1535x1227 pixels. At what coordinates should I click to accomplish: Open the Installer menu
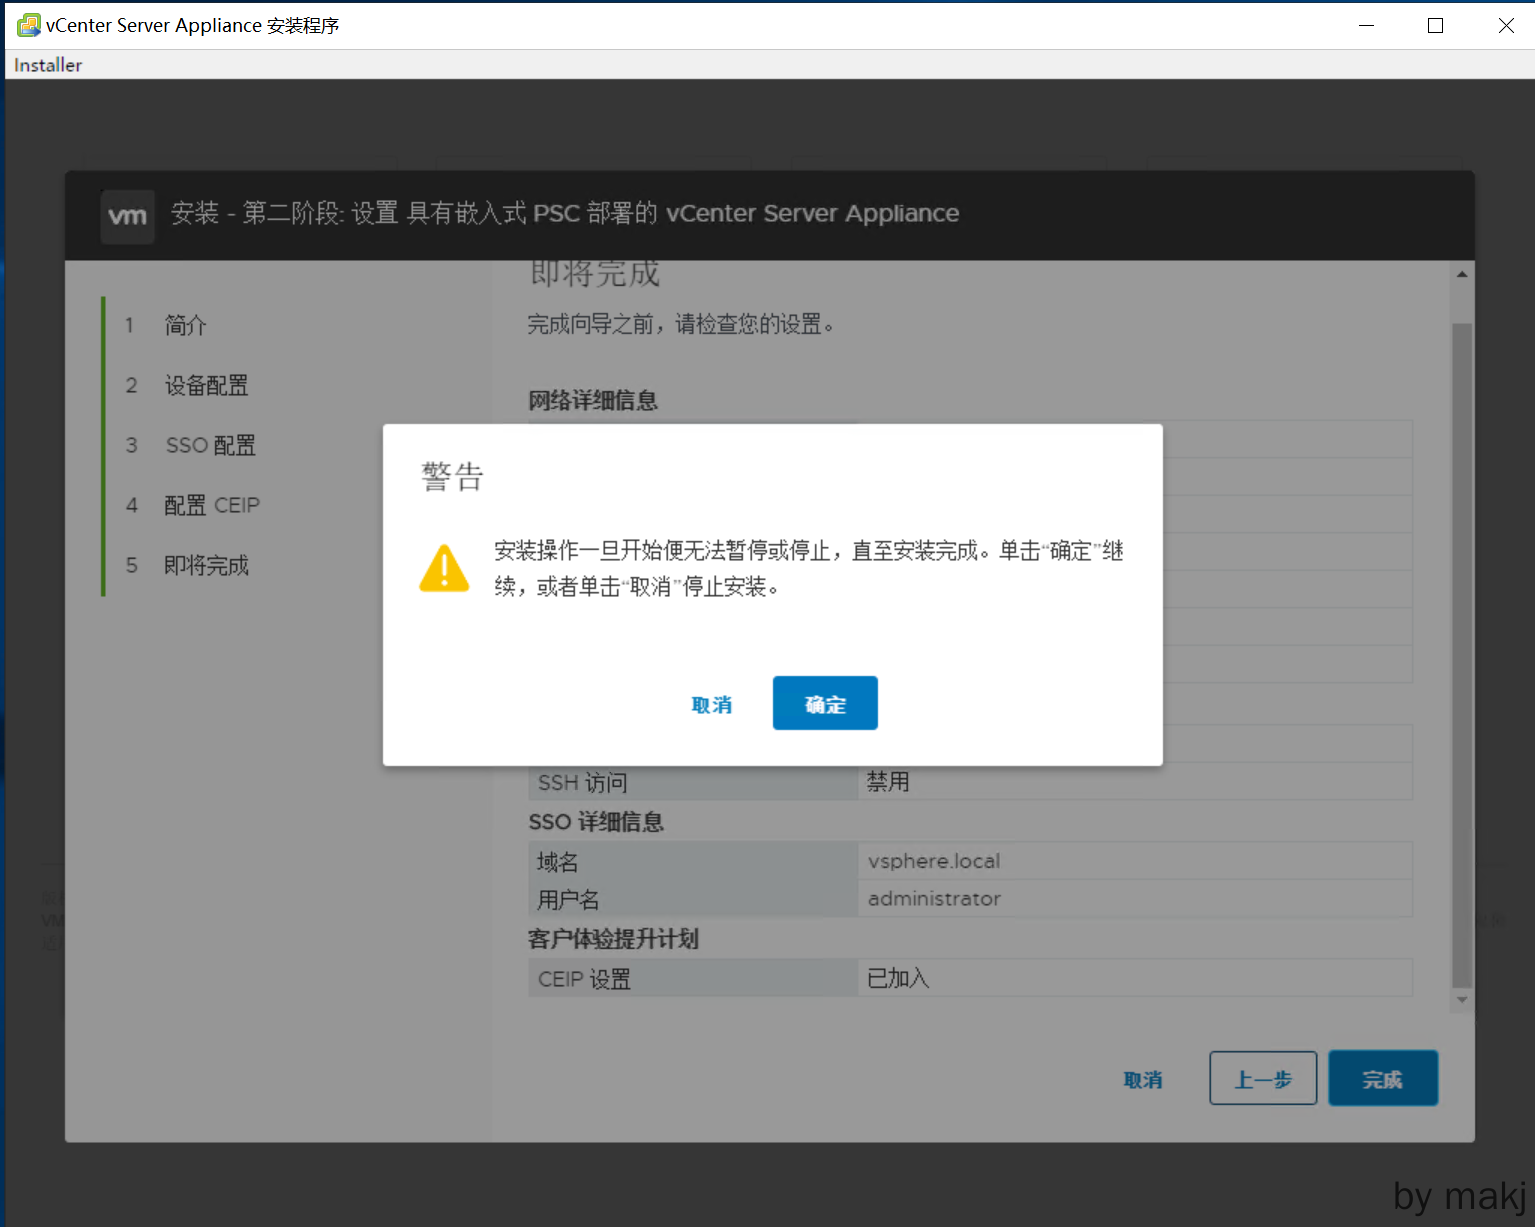[x=48, y=65]
